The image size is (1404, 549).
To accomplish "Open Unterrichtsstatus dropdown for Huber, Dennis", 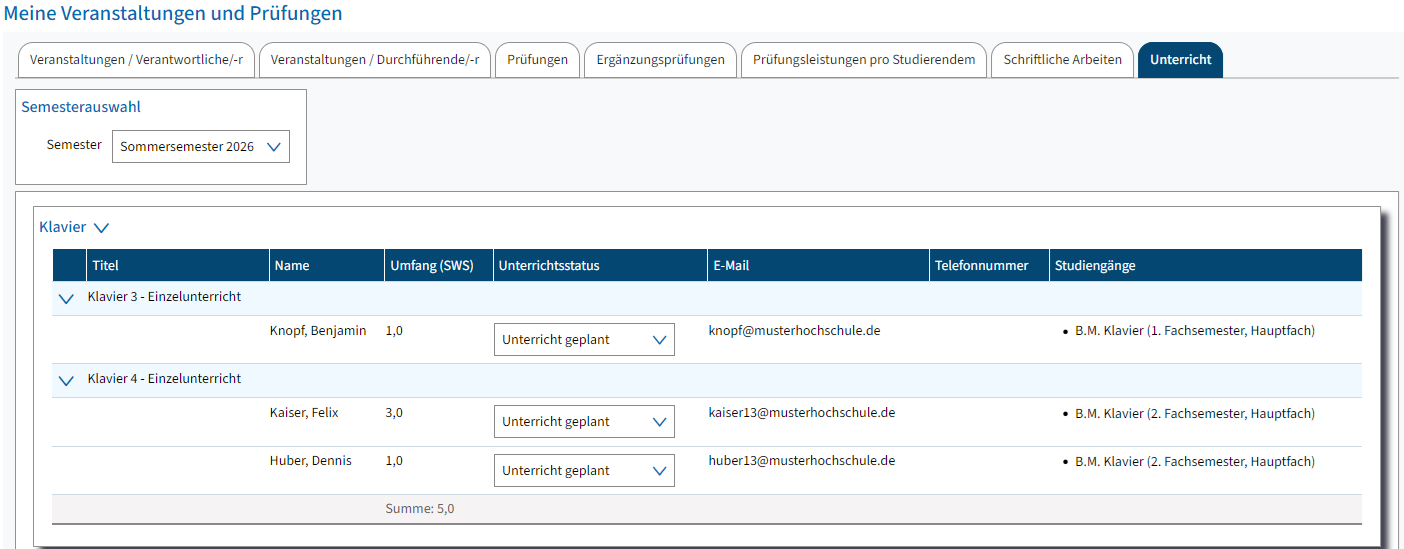I will 584,471.
